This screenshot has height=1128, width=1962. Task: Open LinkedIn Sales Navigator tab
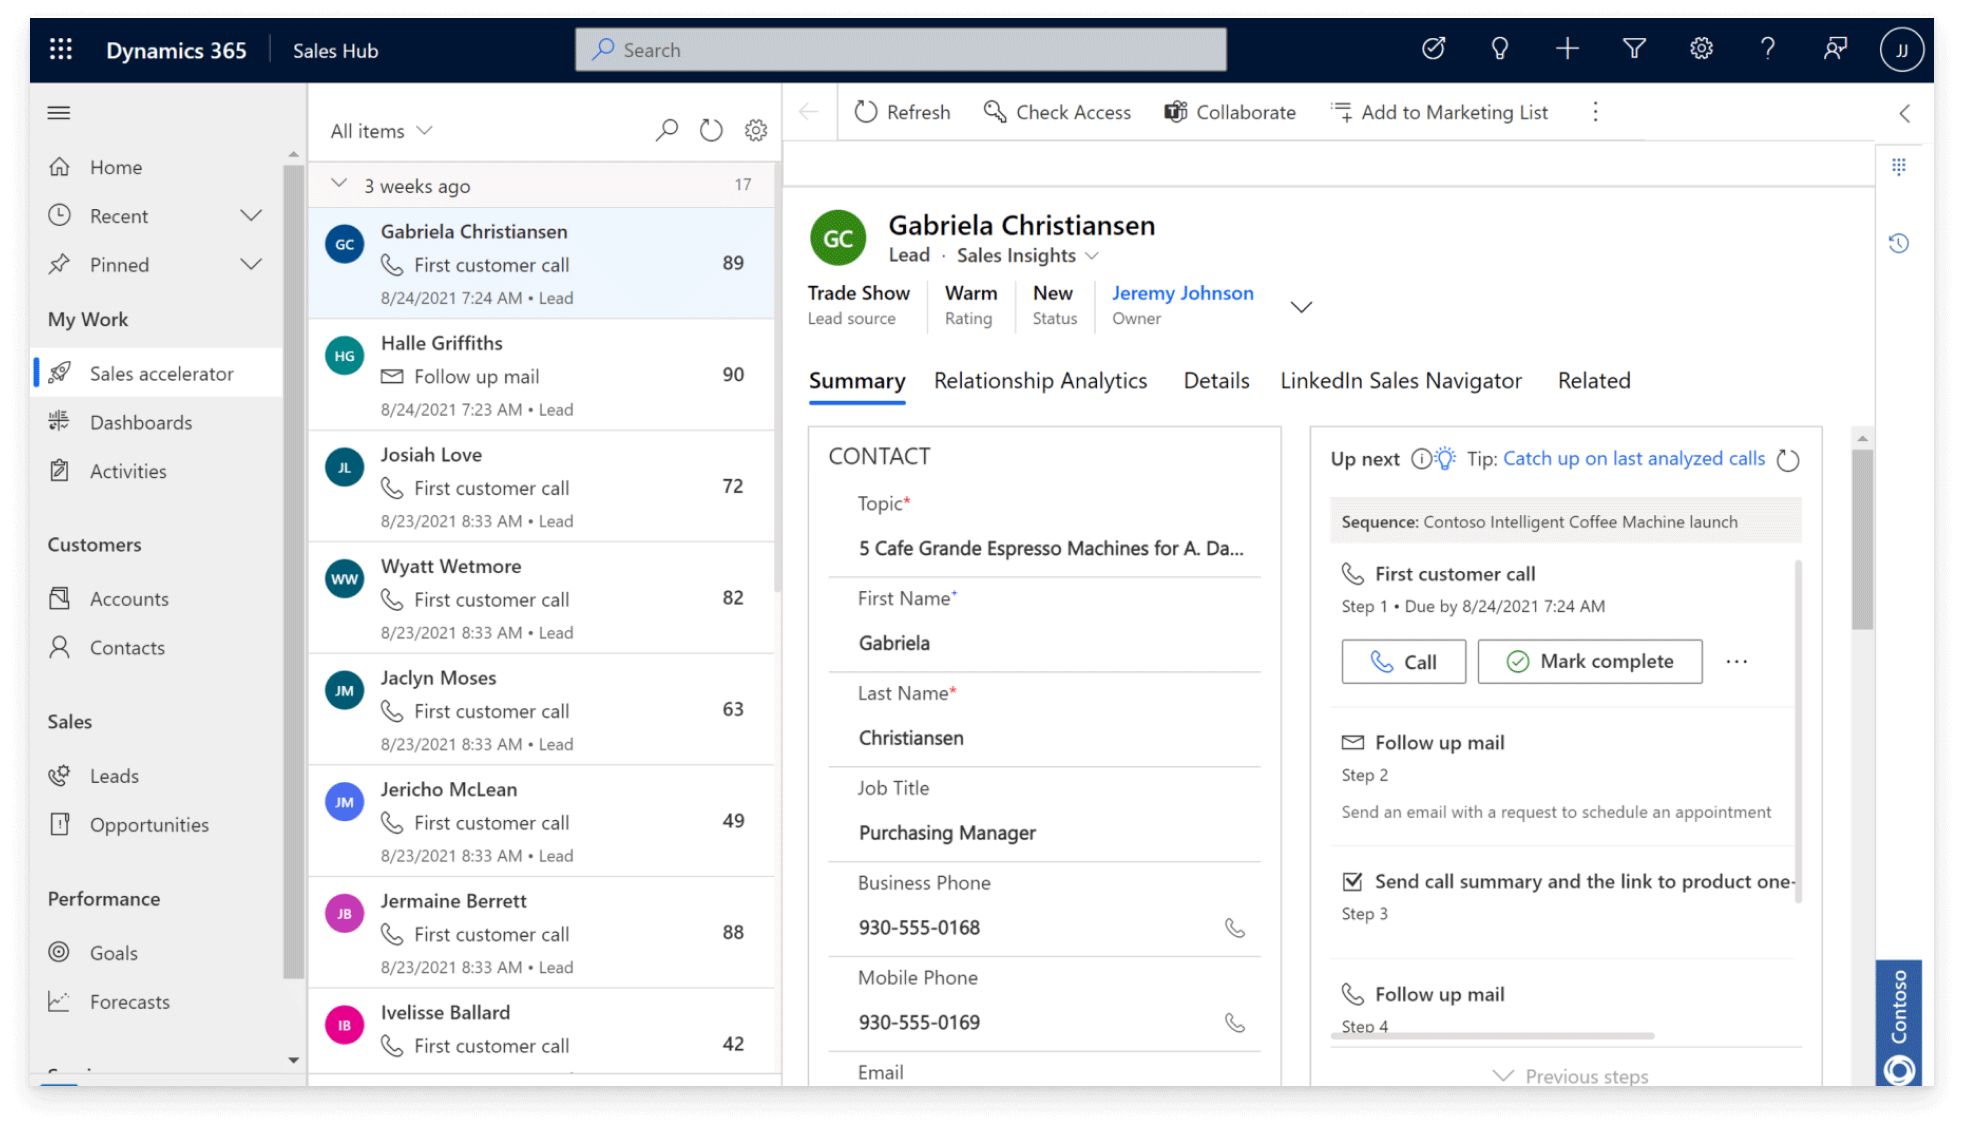1401,381
